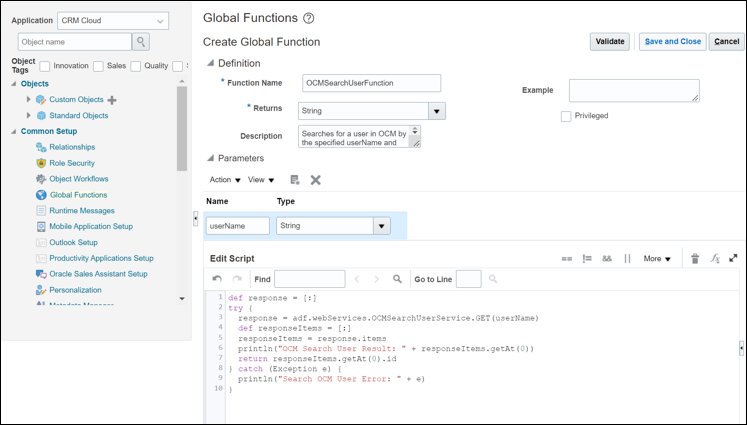Open the parameter Type String dropdown

tap(382, 226)
